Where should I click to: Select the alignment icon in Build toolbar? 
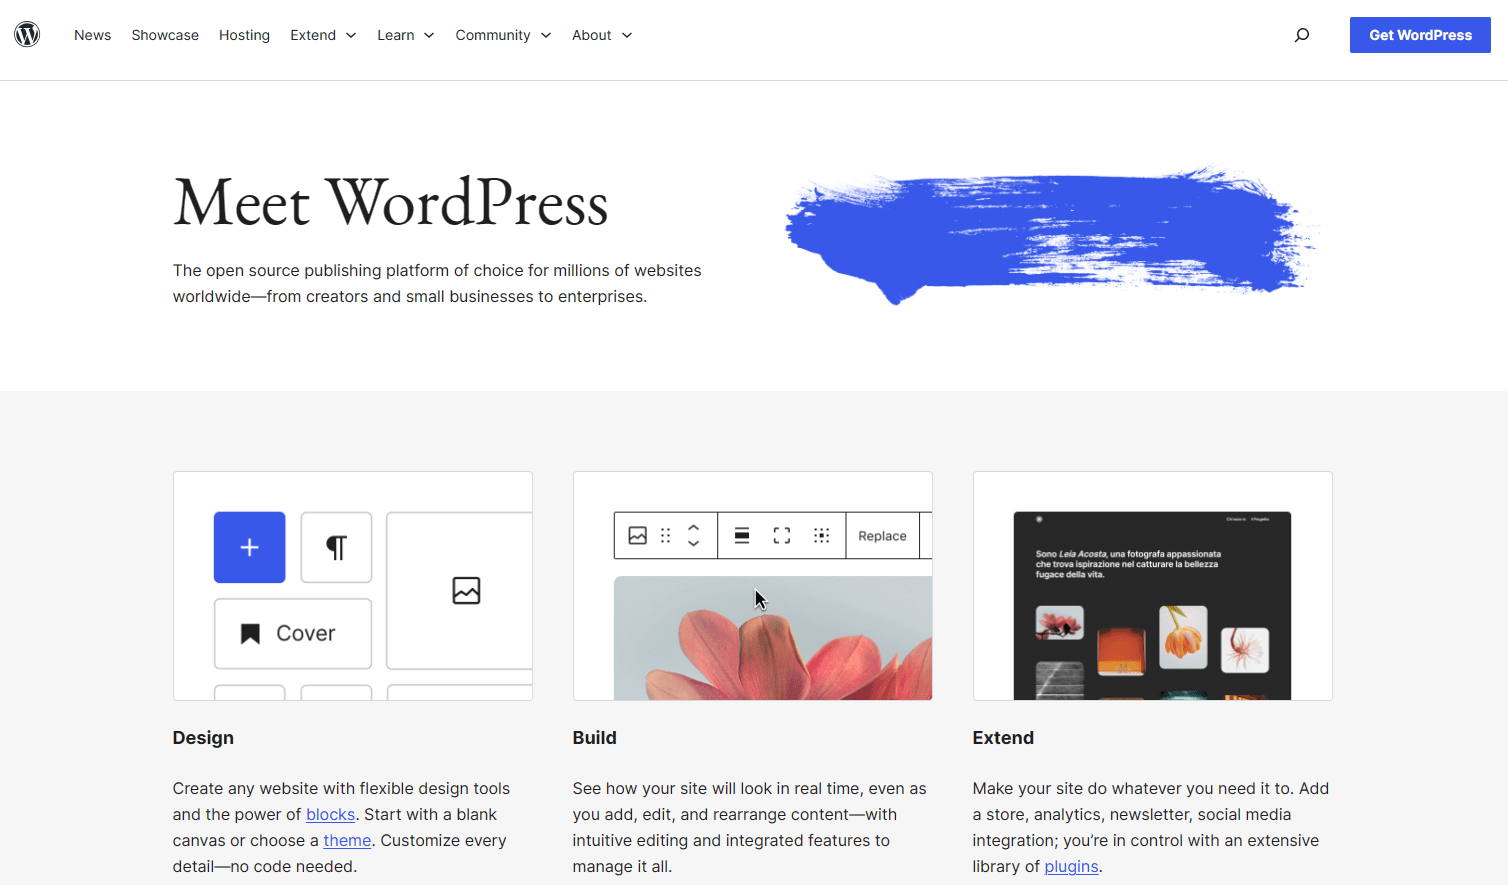(x=741, y=535)
